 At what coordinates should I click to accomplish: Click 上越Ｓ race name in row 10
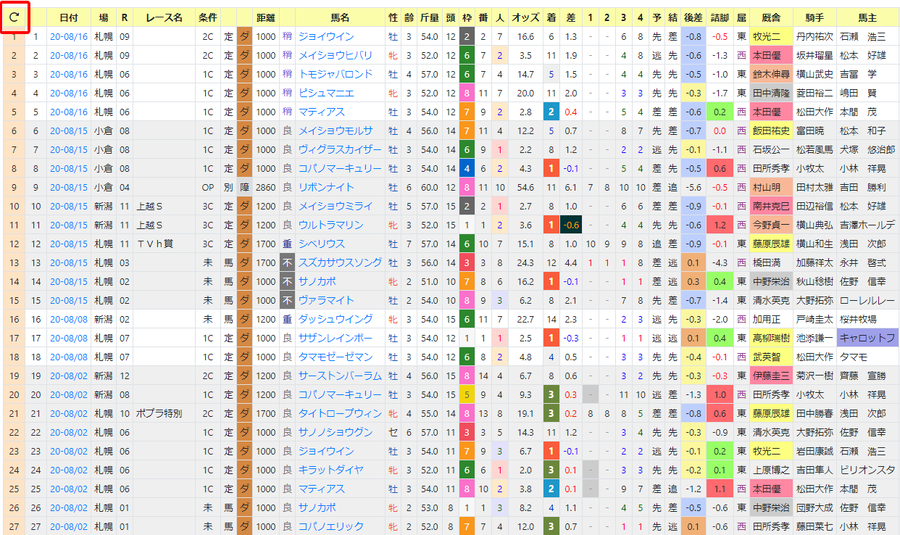click(x=150, y=206)
